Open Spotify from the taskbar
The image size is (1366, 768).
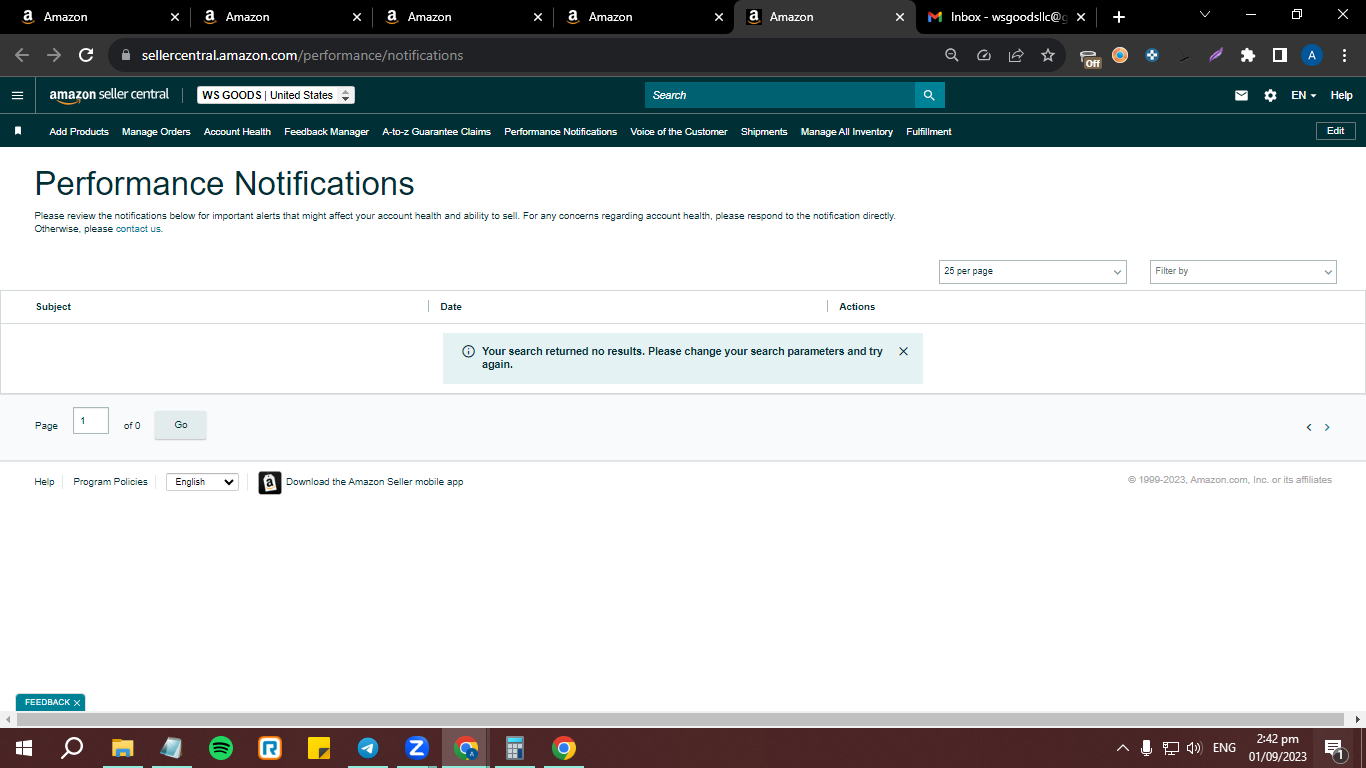(x=221, y=748)
